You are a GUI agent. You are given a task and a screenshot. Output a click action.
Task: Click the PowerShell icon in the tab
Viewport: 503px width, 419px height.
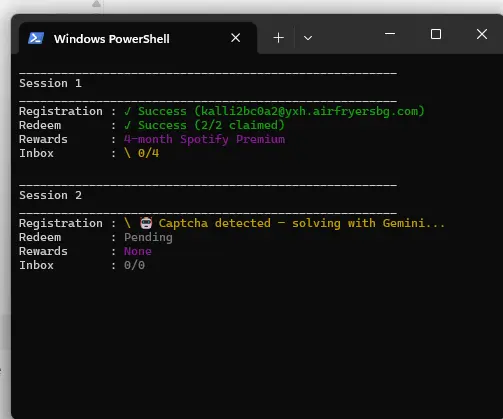coord(36,38)
